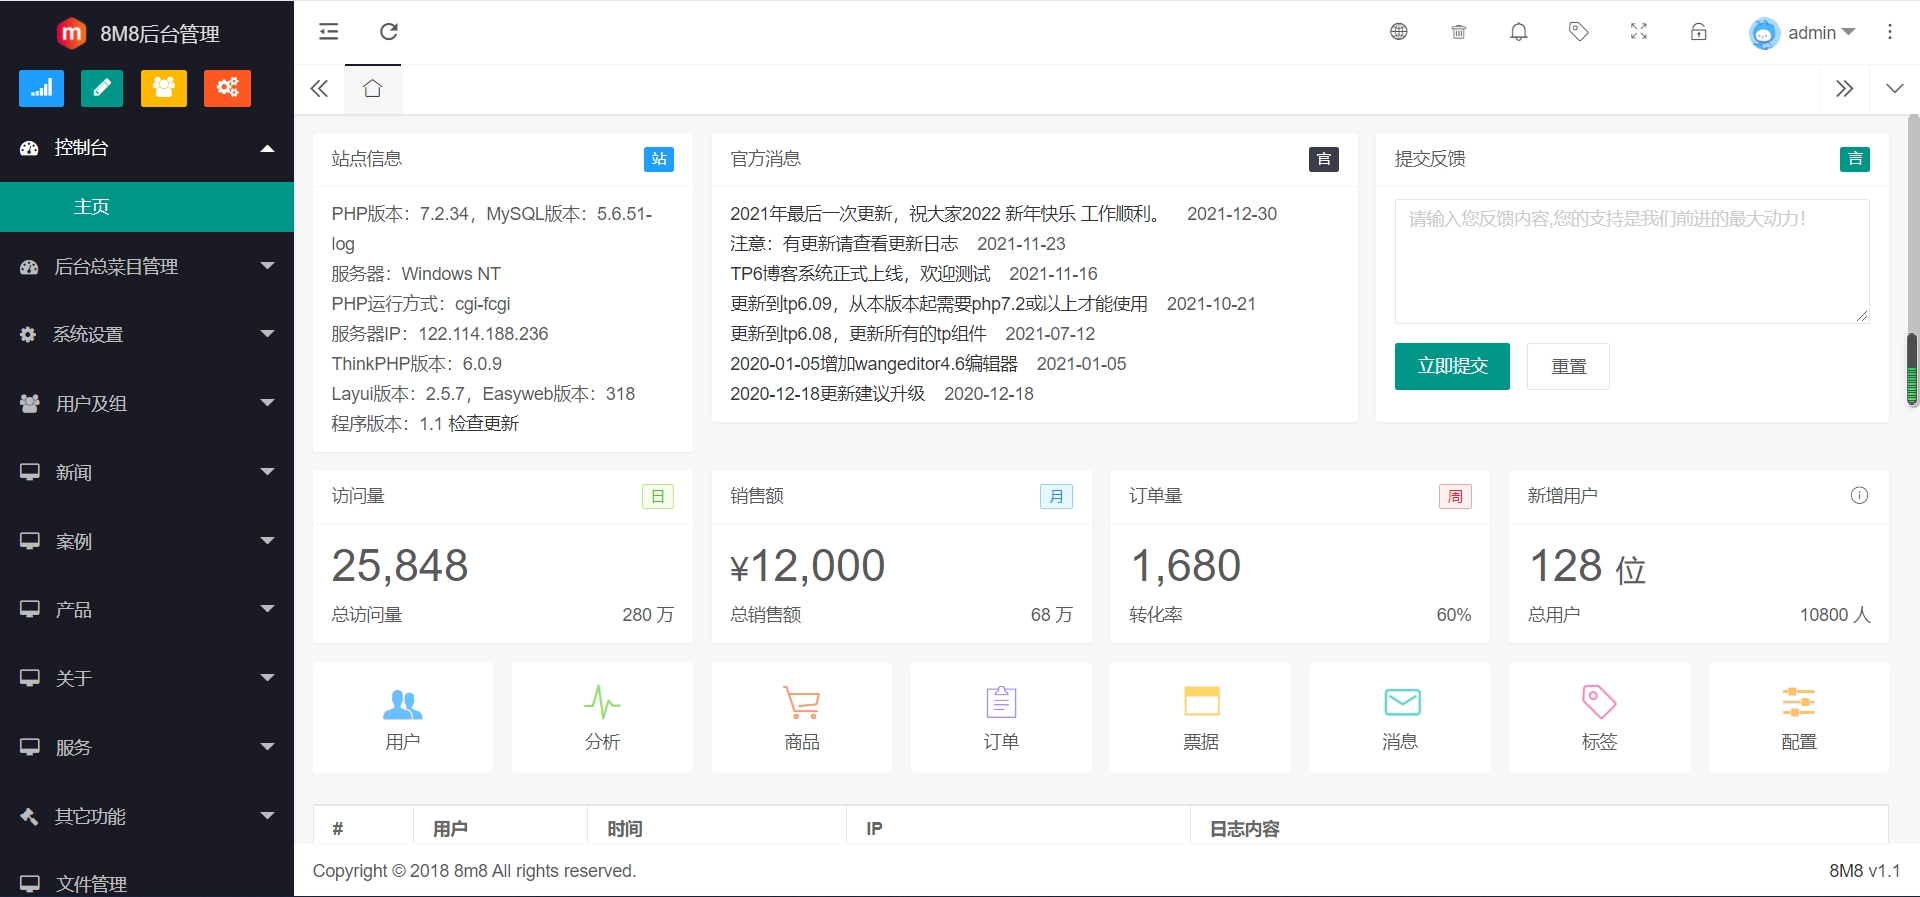The height and width of the screenshot is (897, 1920).
Task: Open the globe website icon
Action: click(1398, 32)
